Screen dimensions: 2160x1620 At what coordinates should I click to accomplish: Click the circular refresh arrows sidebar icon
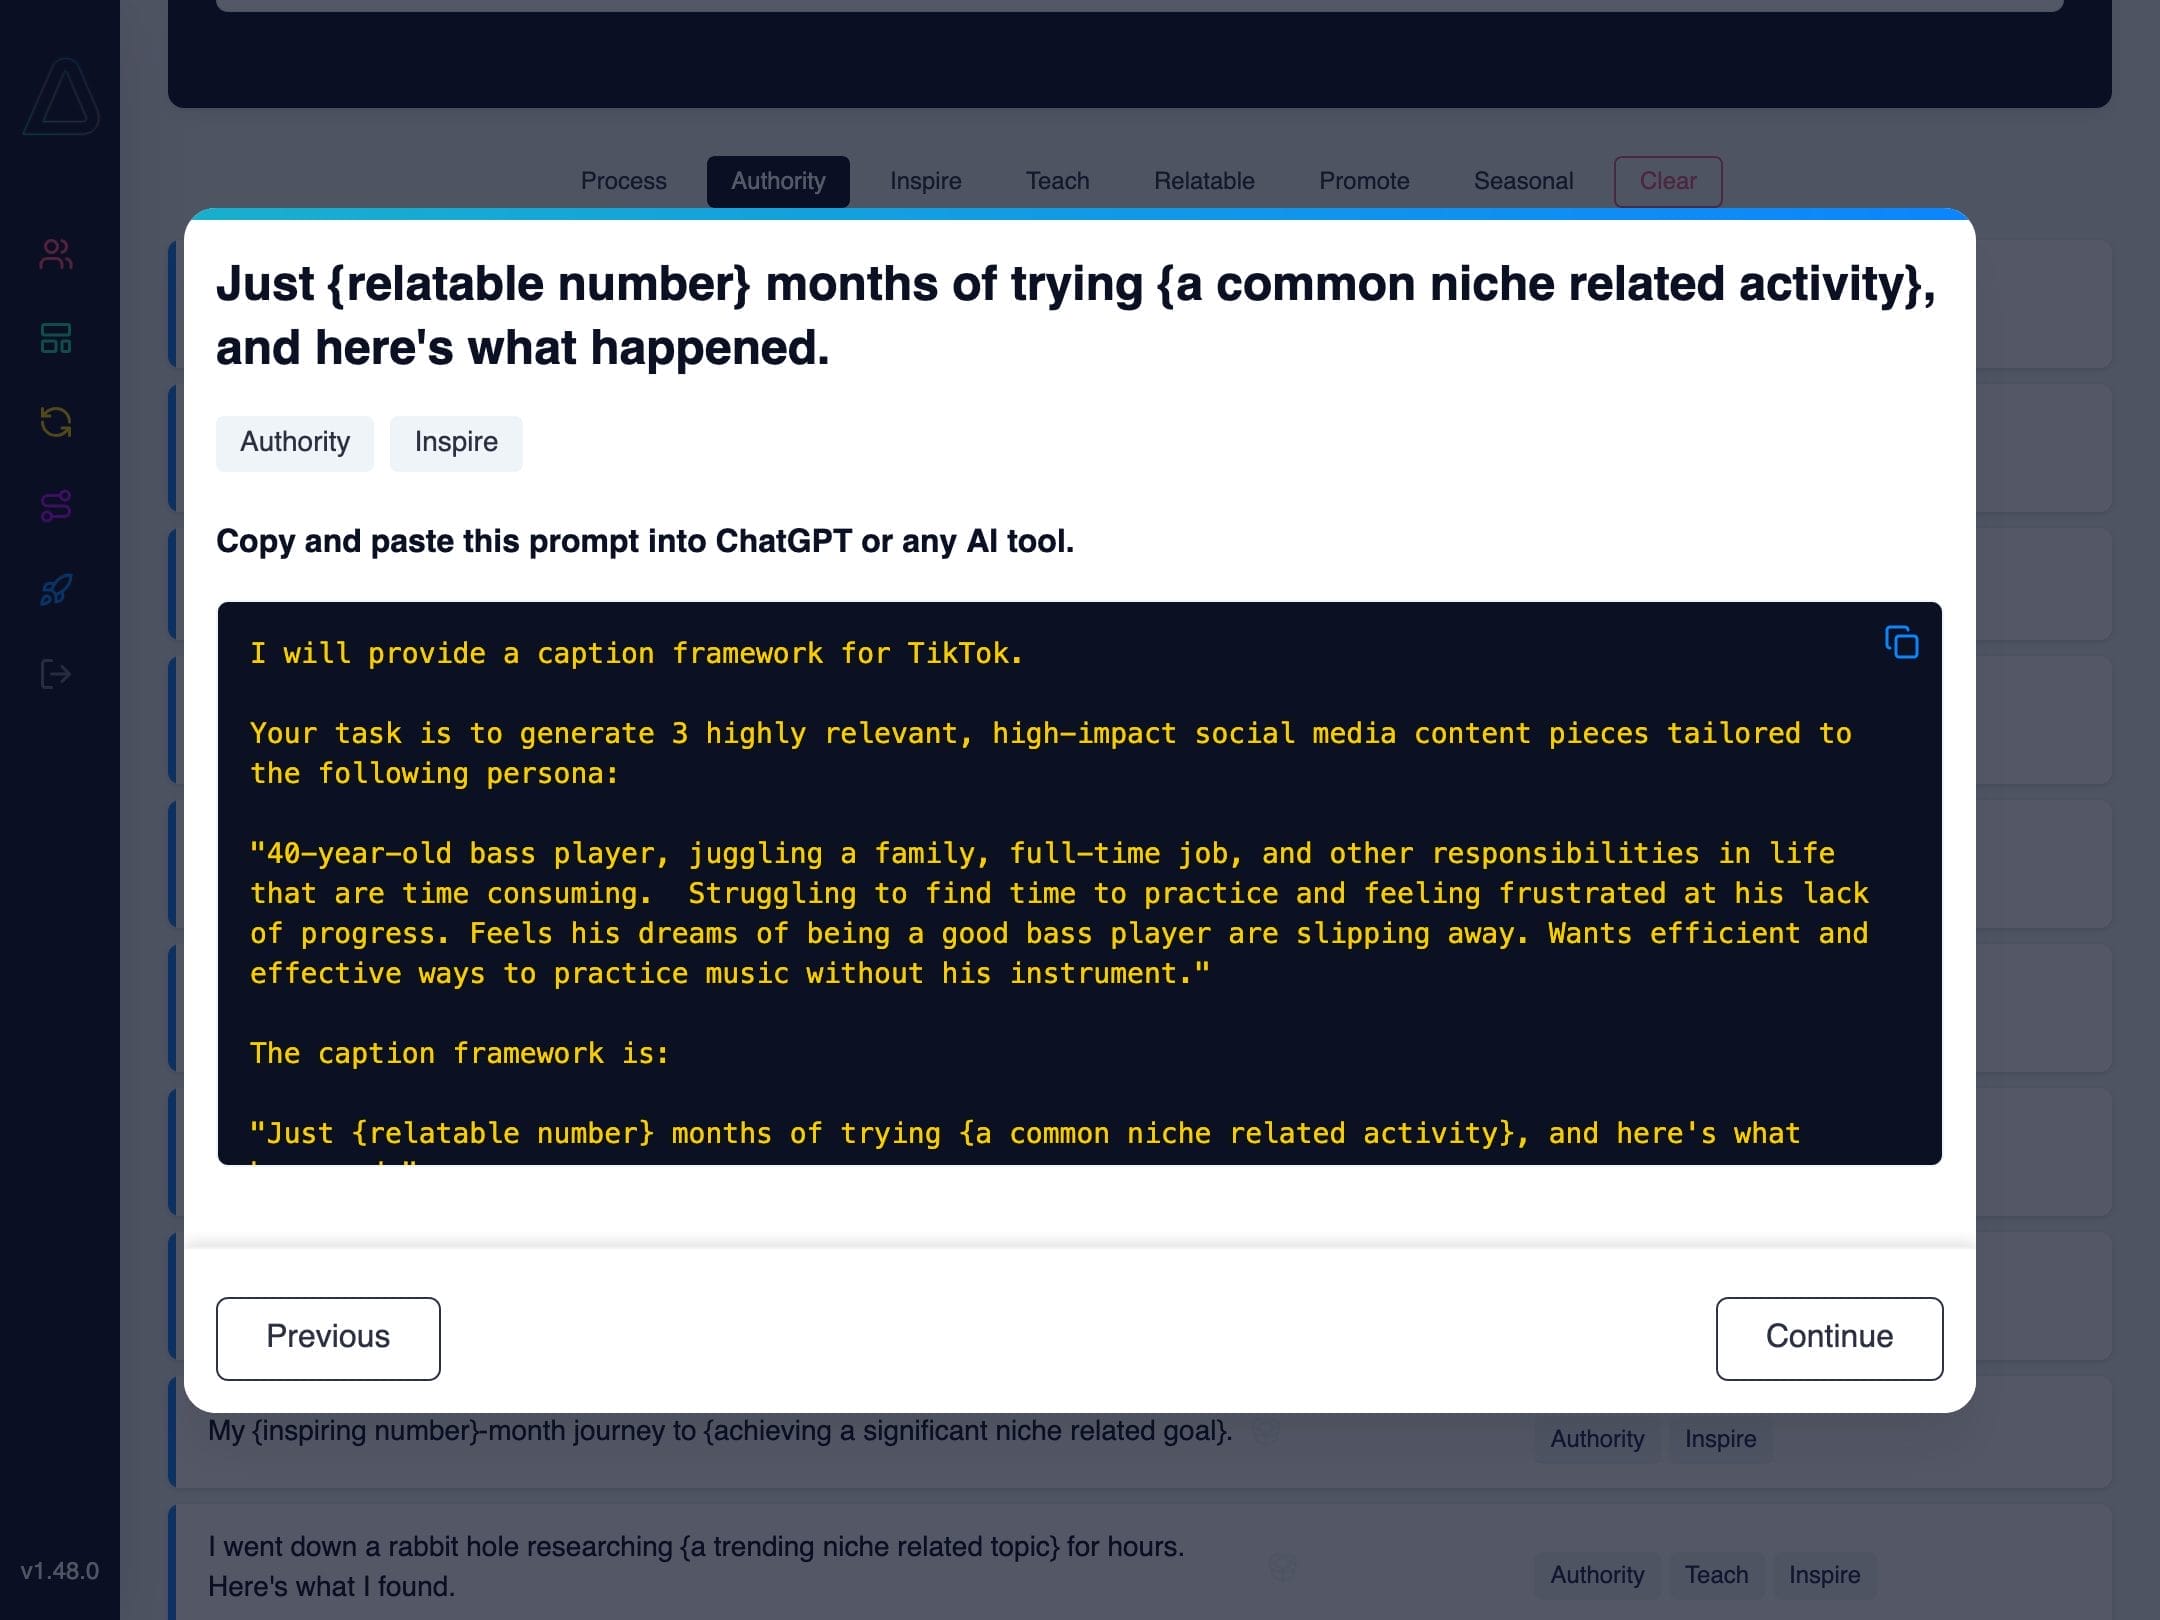click(x=56, y=422)
